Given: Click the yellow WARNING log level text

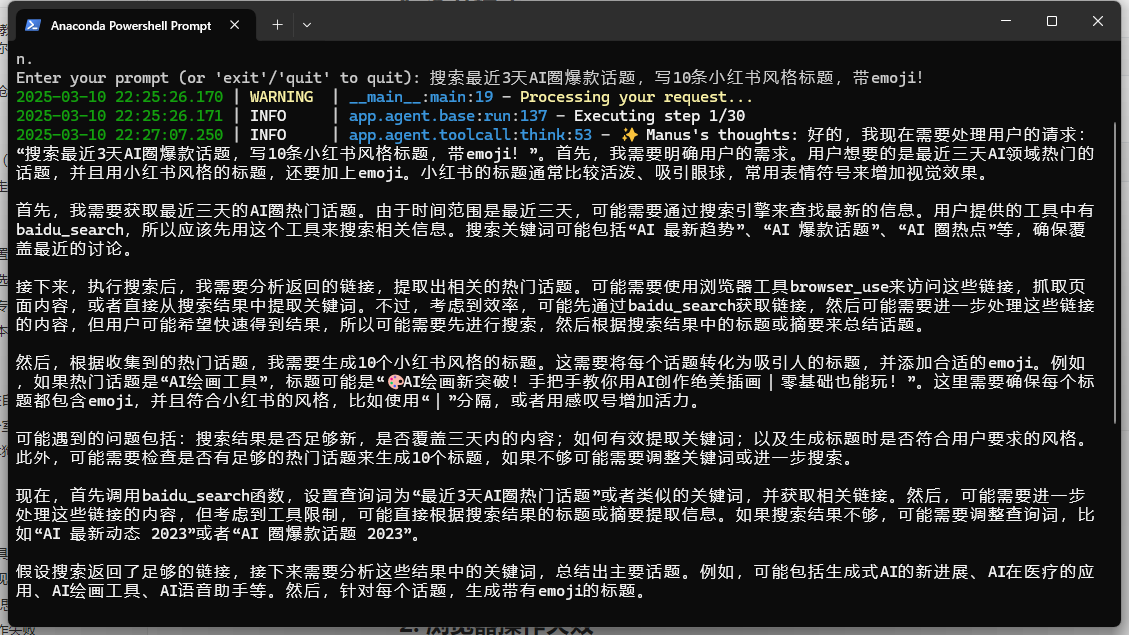Looking at the screenshot, I should pyautogui.click(x=281, y=97).
